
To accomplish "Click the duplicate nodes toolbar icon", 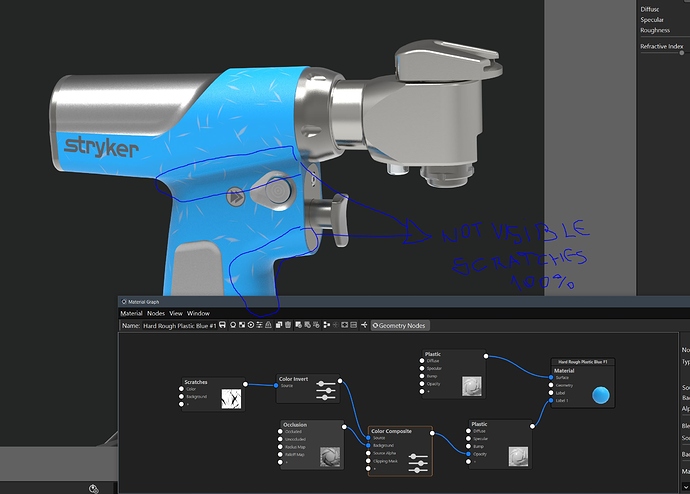I will click(x=279, y=325).
